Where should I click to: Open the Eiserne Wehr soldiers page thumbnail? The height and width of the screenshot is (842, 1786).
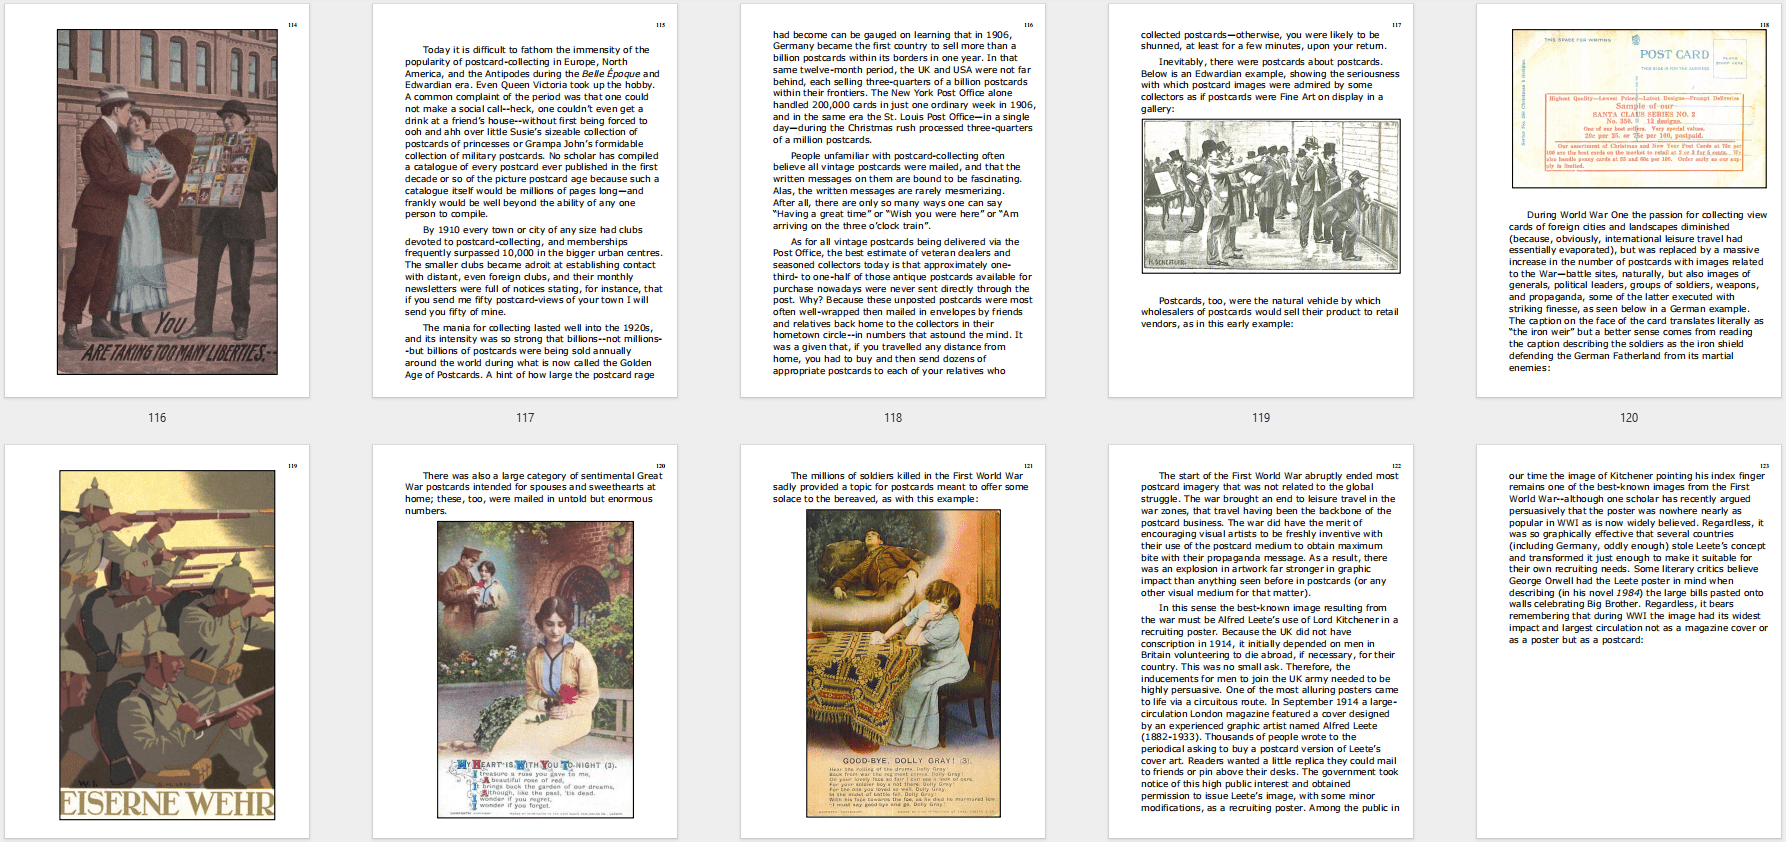coord(157,641)
